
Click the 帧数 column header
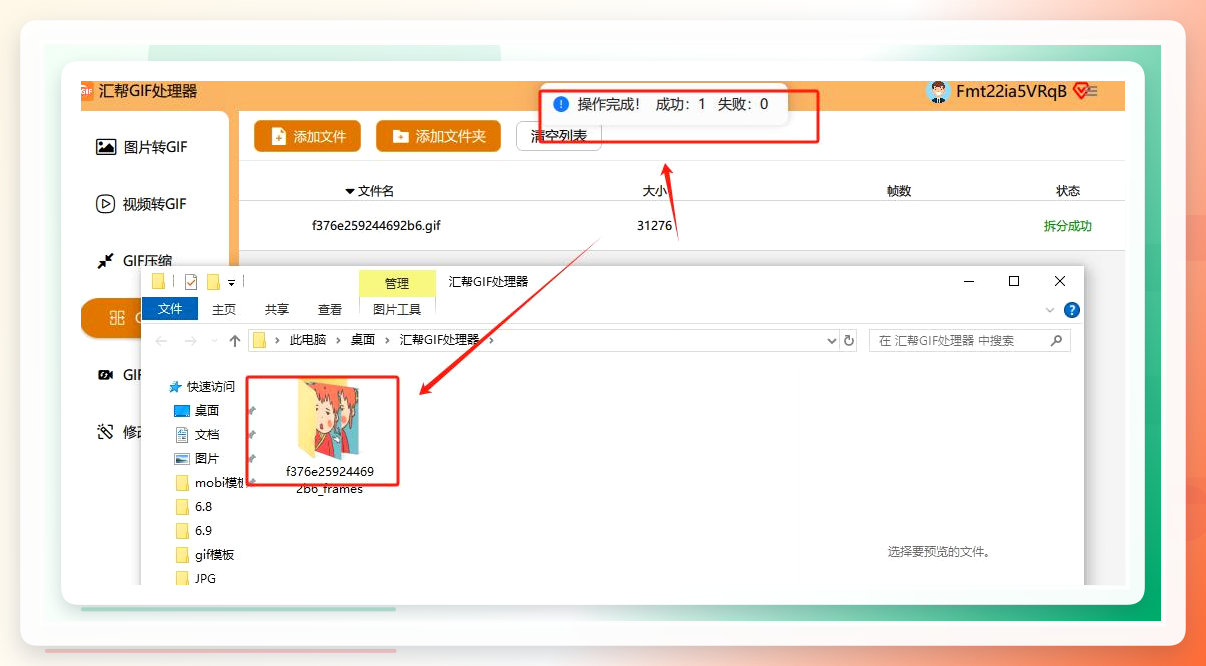pyautogui.click(x=899, y=191)
